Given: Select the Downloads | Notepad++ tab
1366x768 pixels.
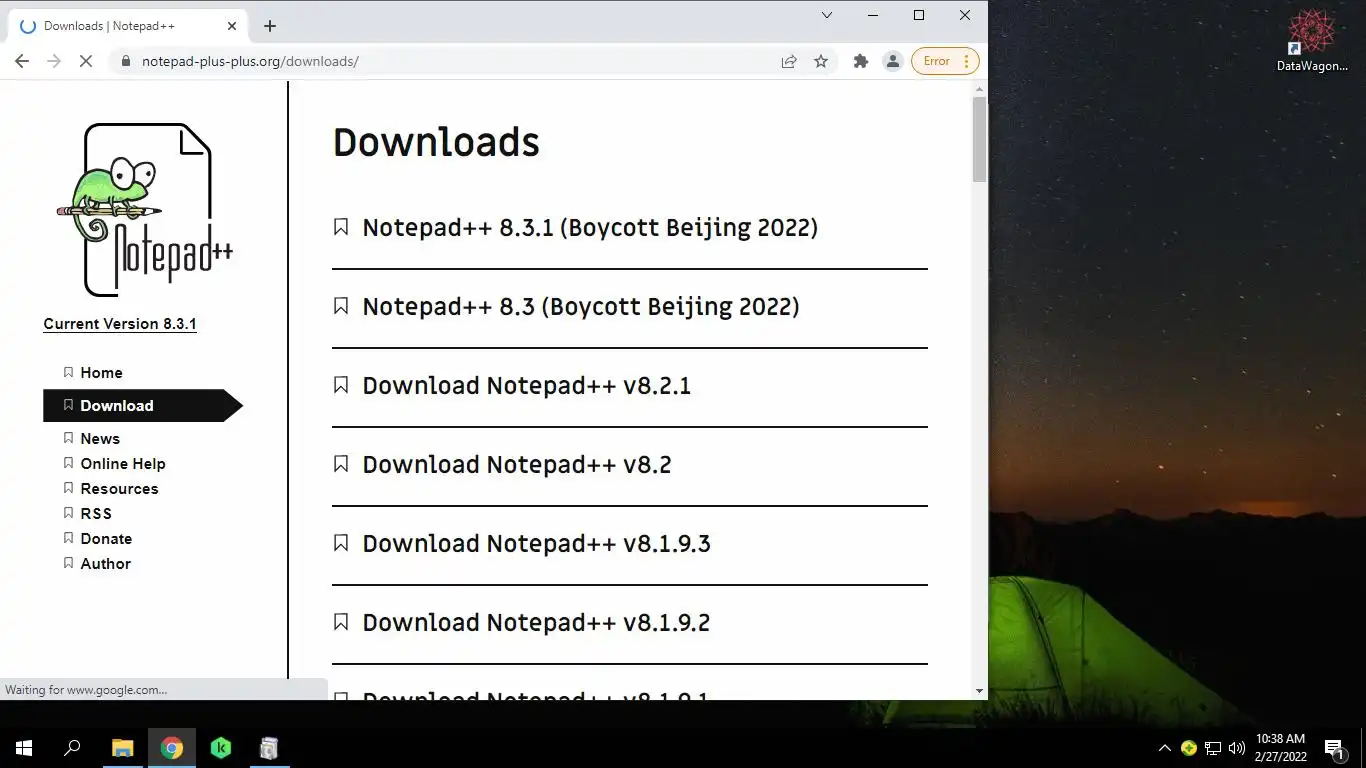Looking at the screenshot, I should coord(128,26).
